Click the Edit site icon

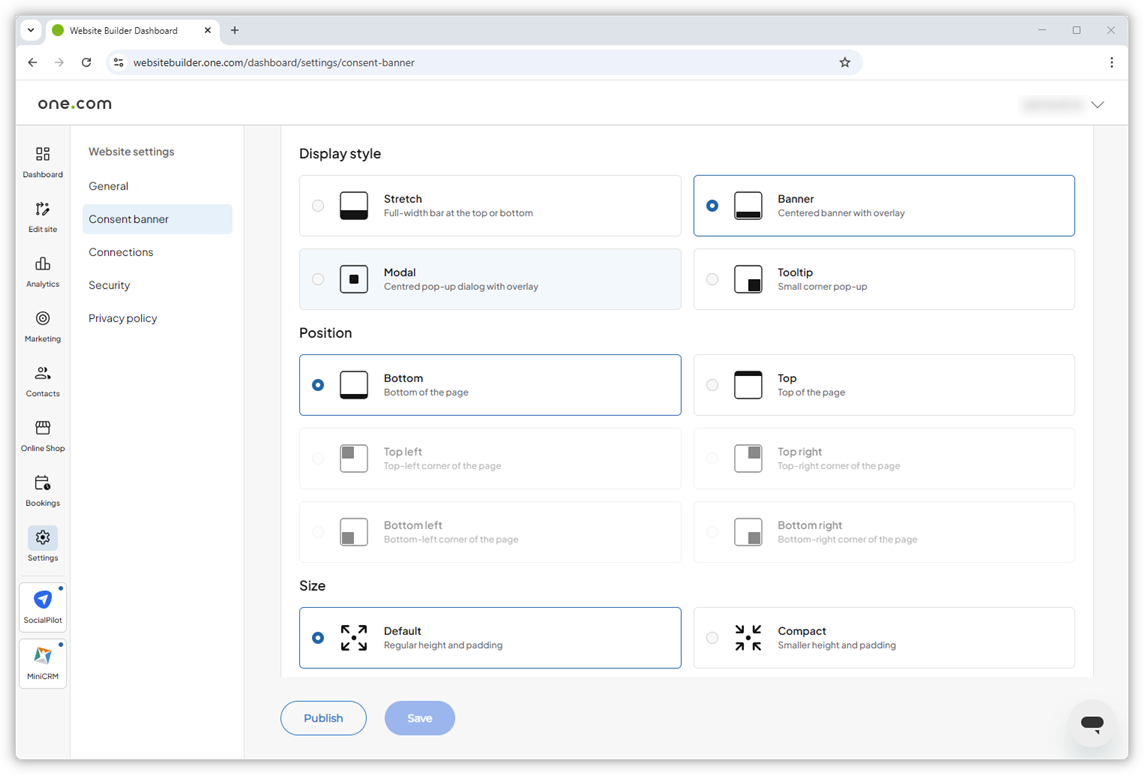coord(42,210)
